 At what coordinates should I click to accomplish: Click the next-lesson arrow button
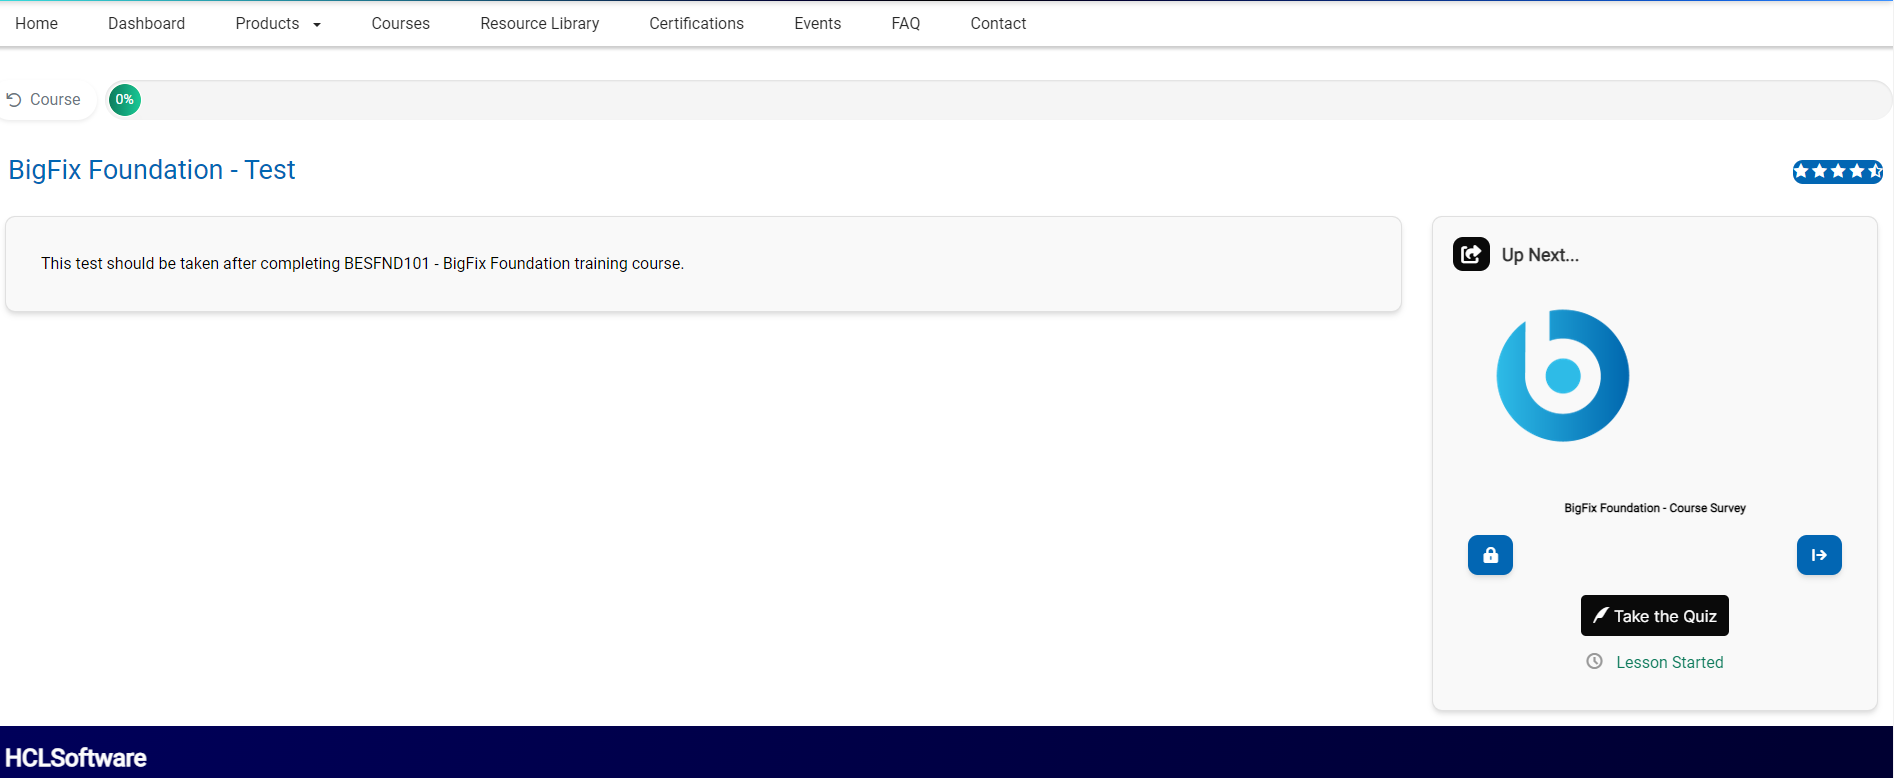click(x=1819, y=555)
